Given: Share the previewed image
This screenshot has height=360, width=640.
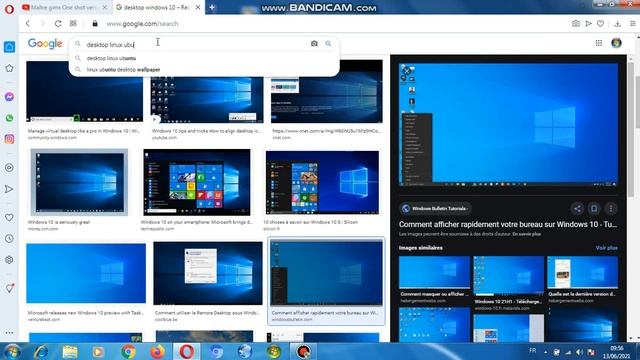Looking at the screenshot, I should pyautogui.click(x=577, y=209).
